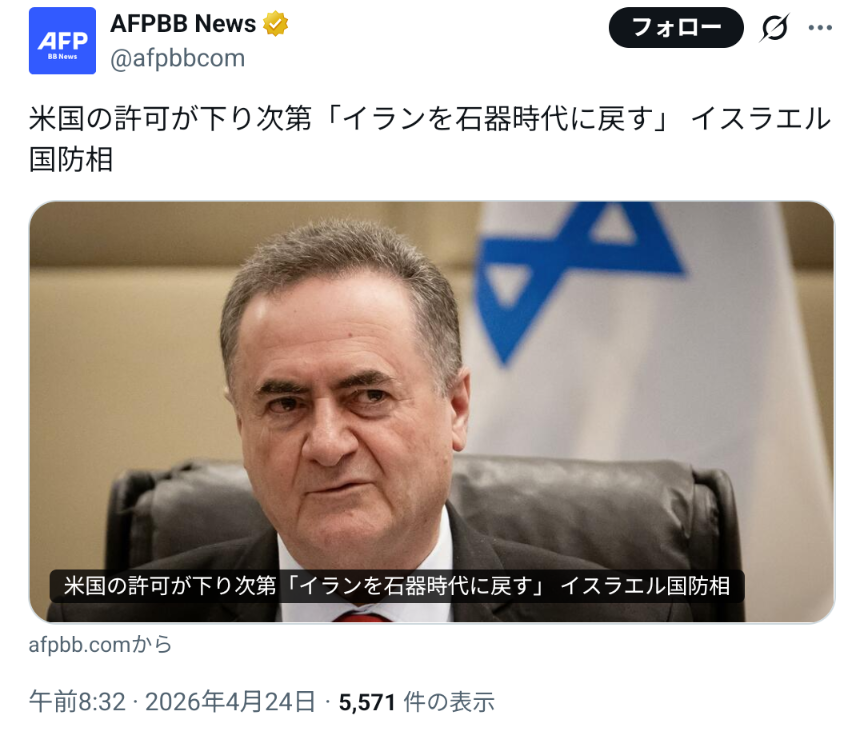Open the article card image thumbnail
This screenshot has width=863, height=736.
(432, 412)
